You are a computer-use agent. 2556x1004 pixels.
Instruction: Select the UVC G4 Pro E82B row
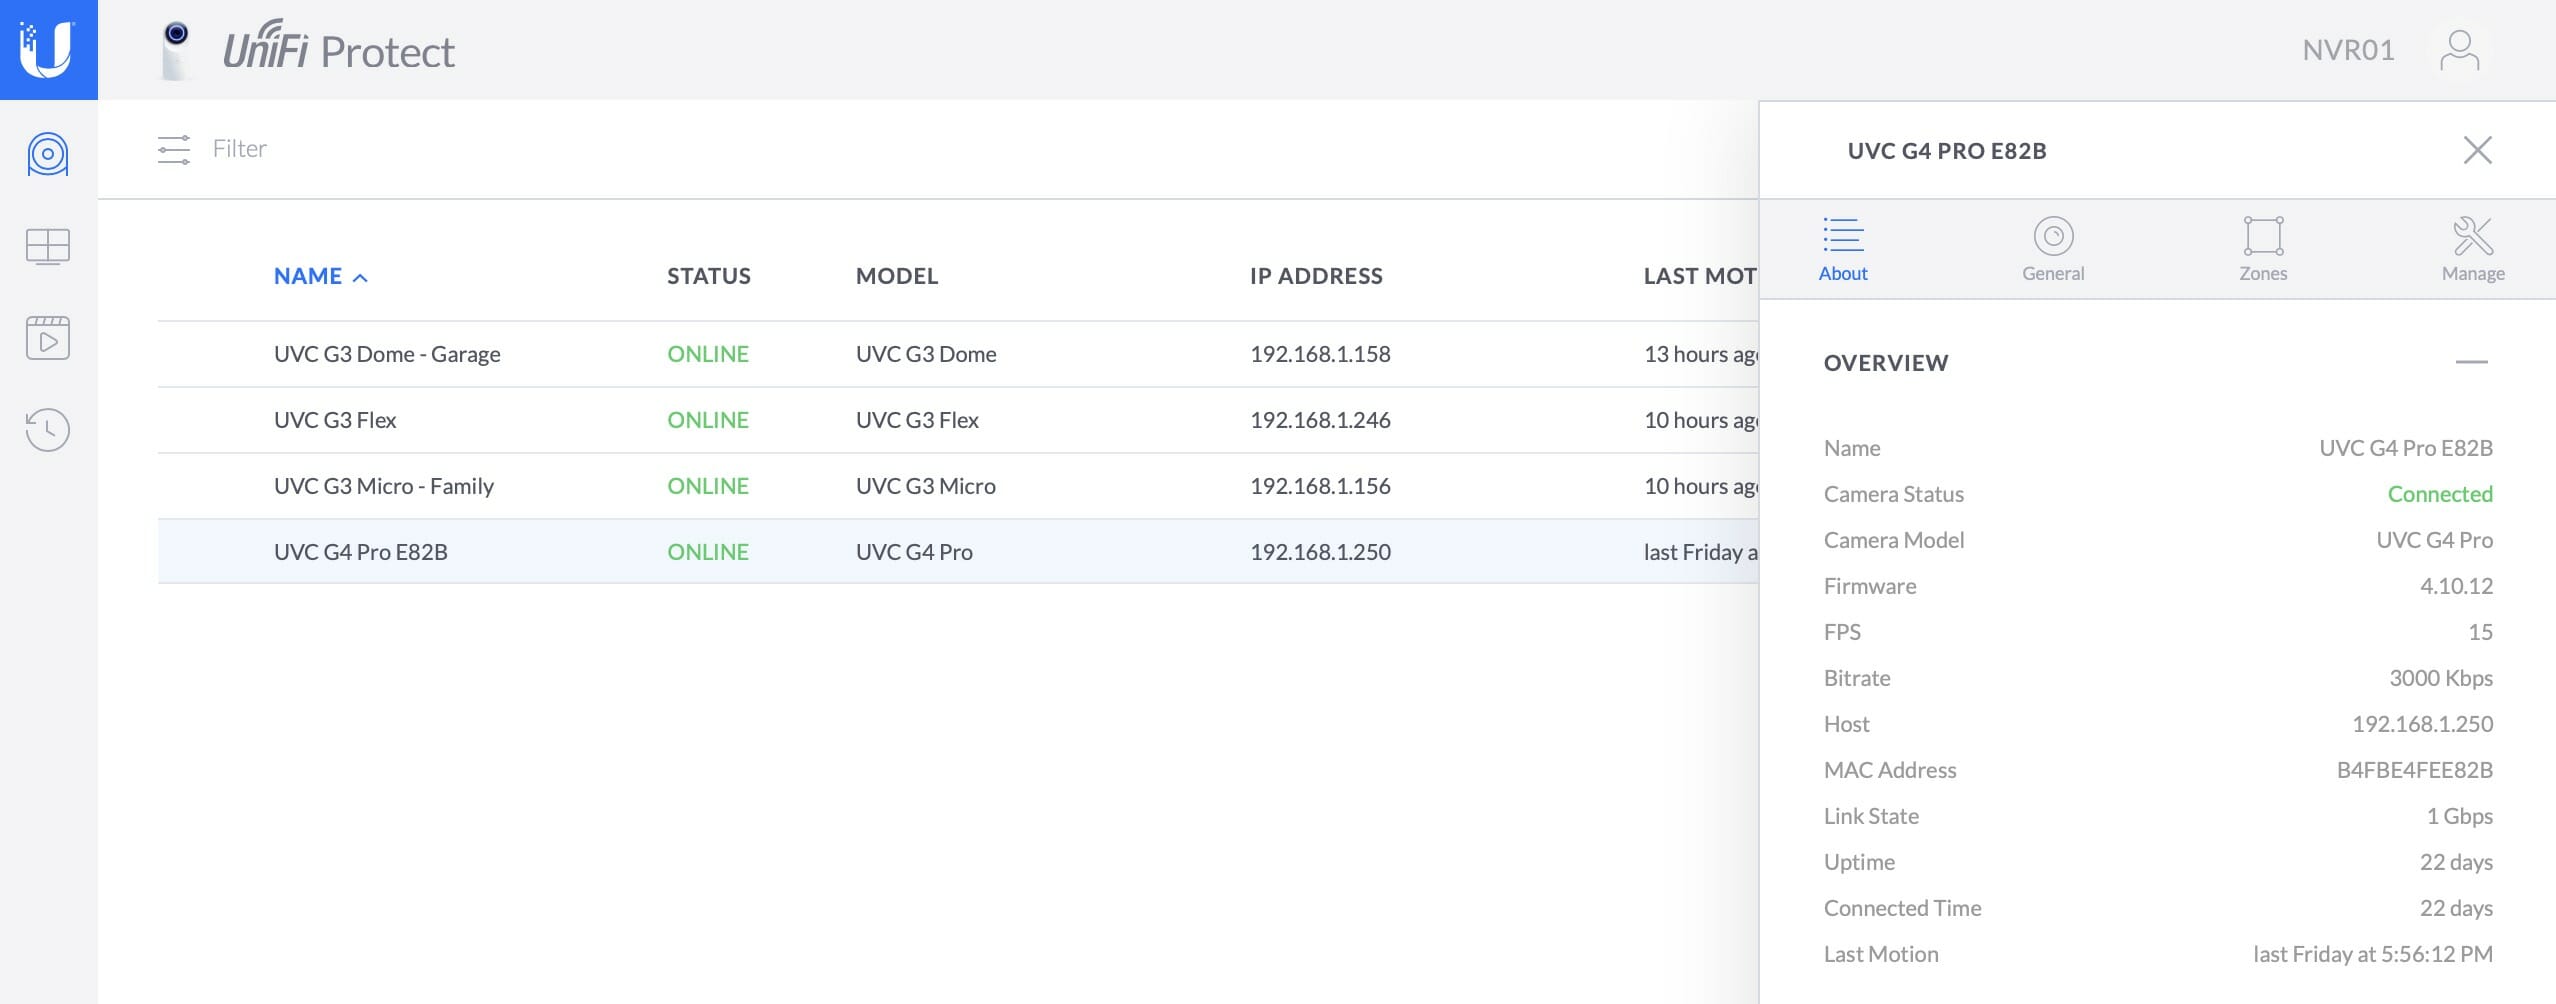958,551
